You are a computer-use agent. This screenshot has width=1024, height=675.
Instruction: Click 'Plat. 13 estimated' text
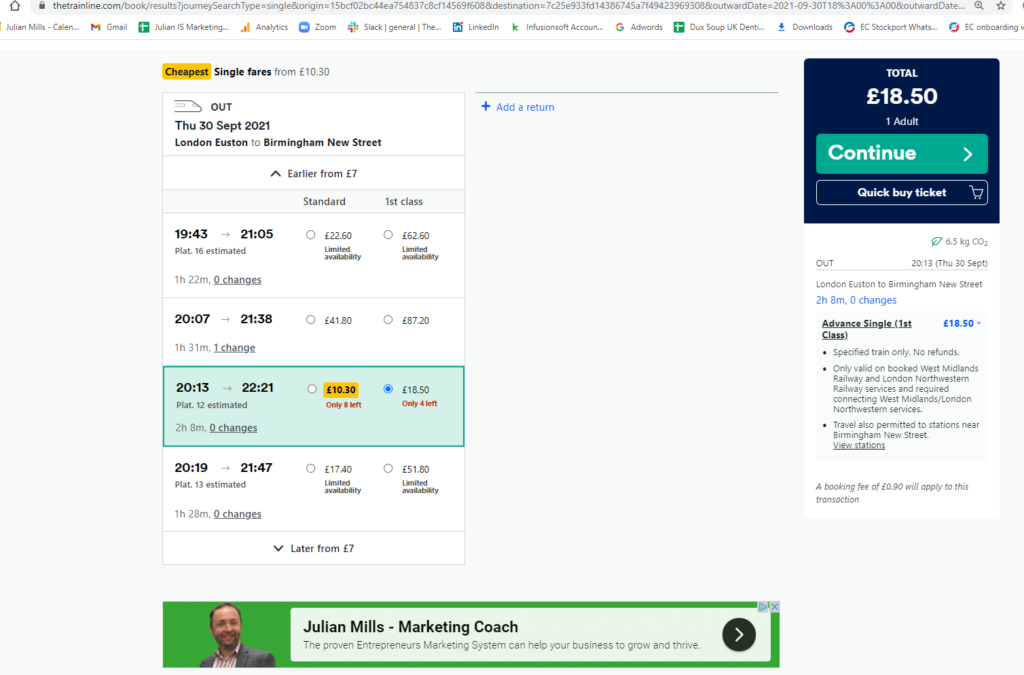(210, 484)
